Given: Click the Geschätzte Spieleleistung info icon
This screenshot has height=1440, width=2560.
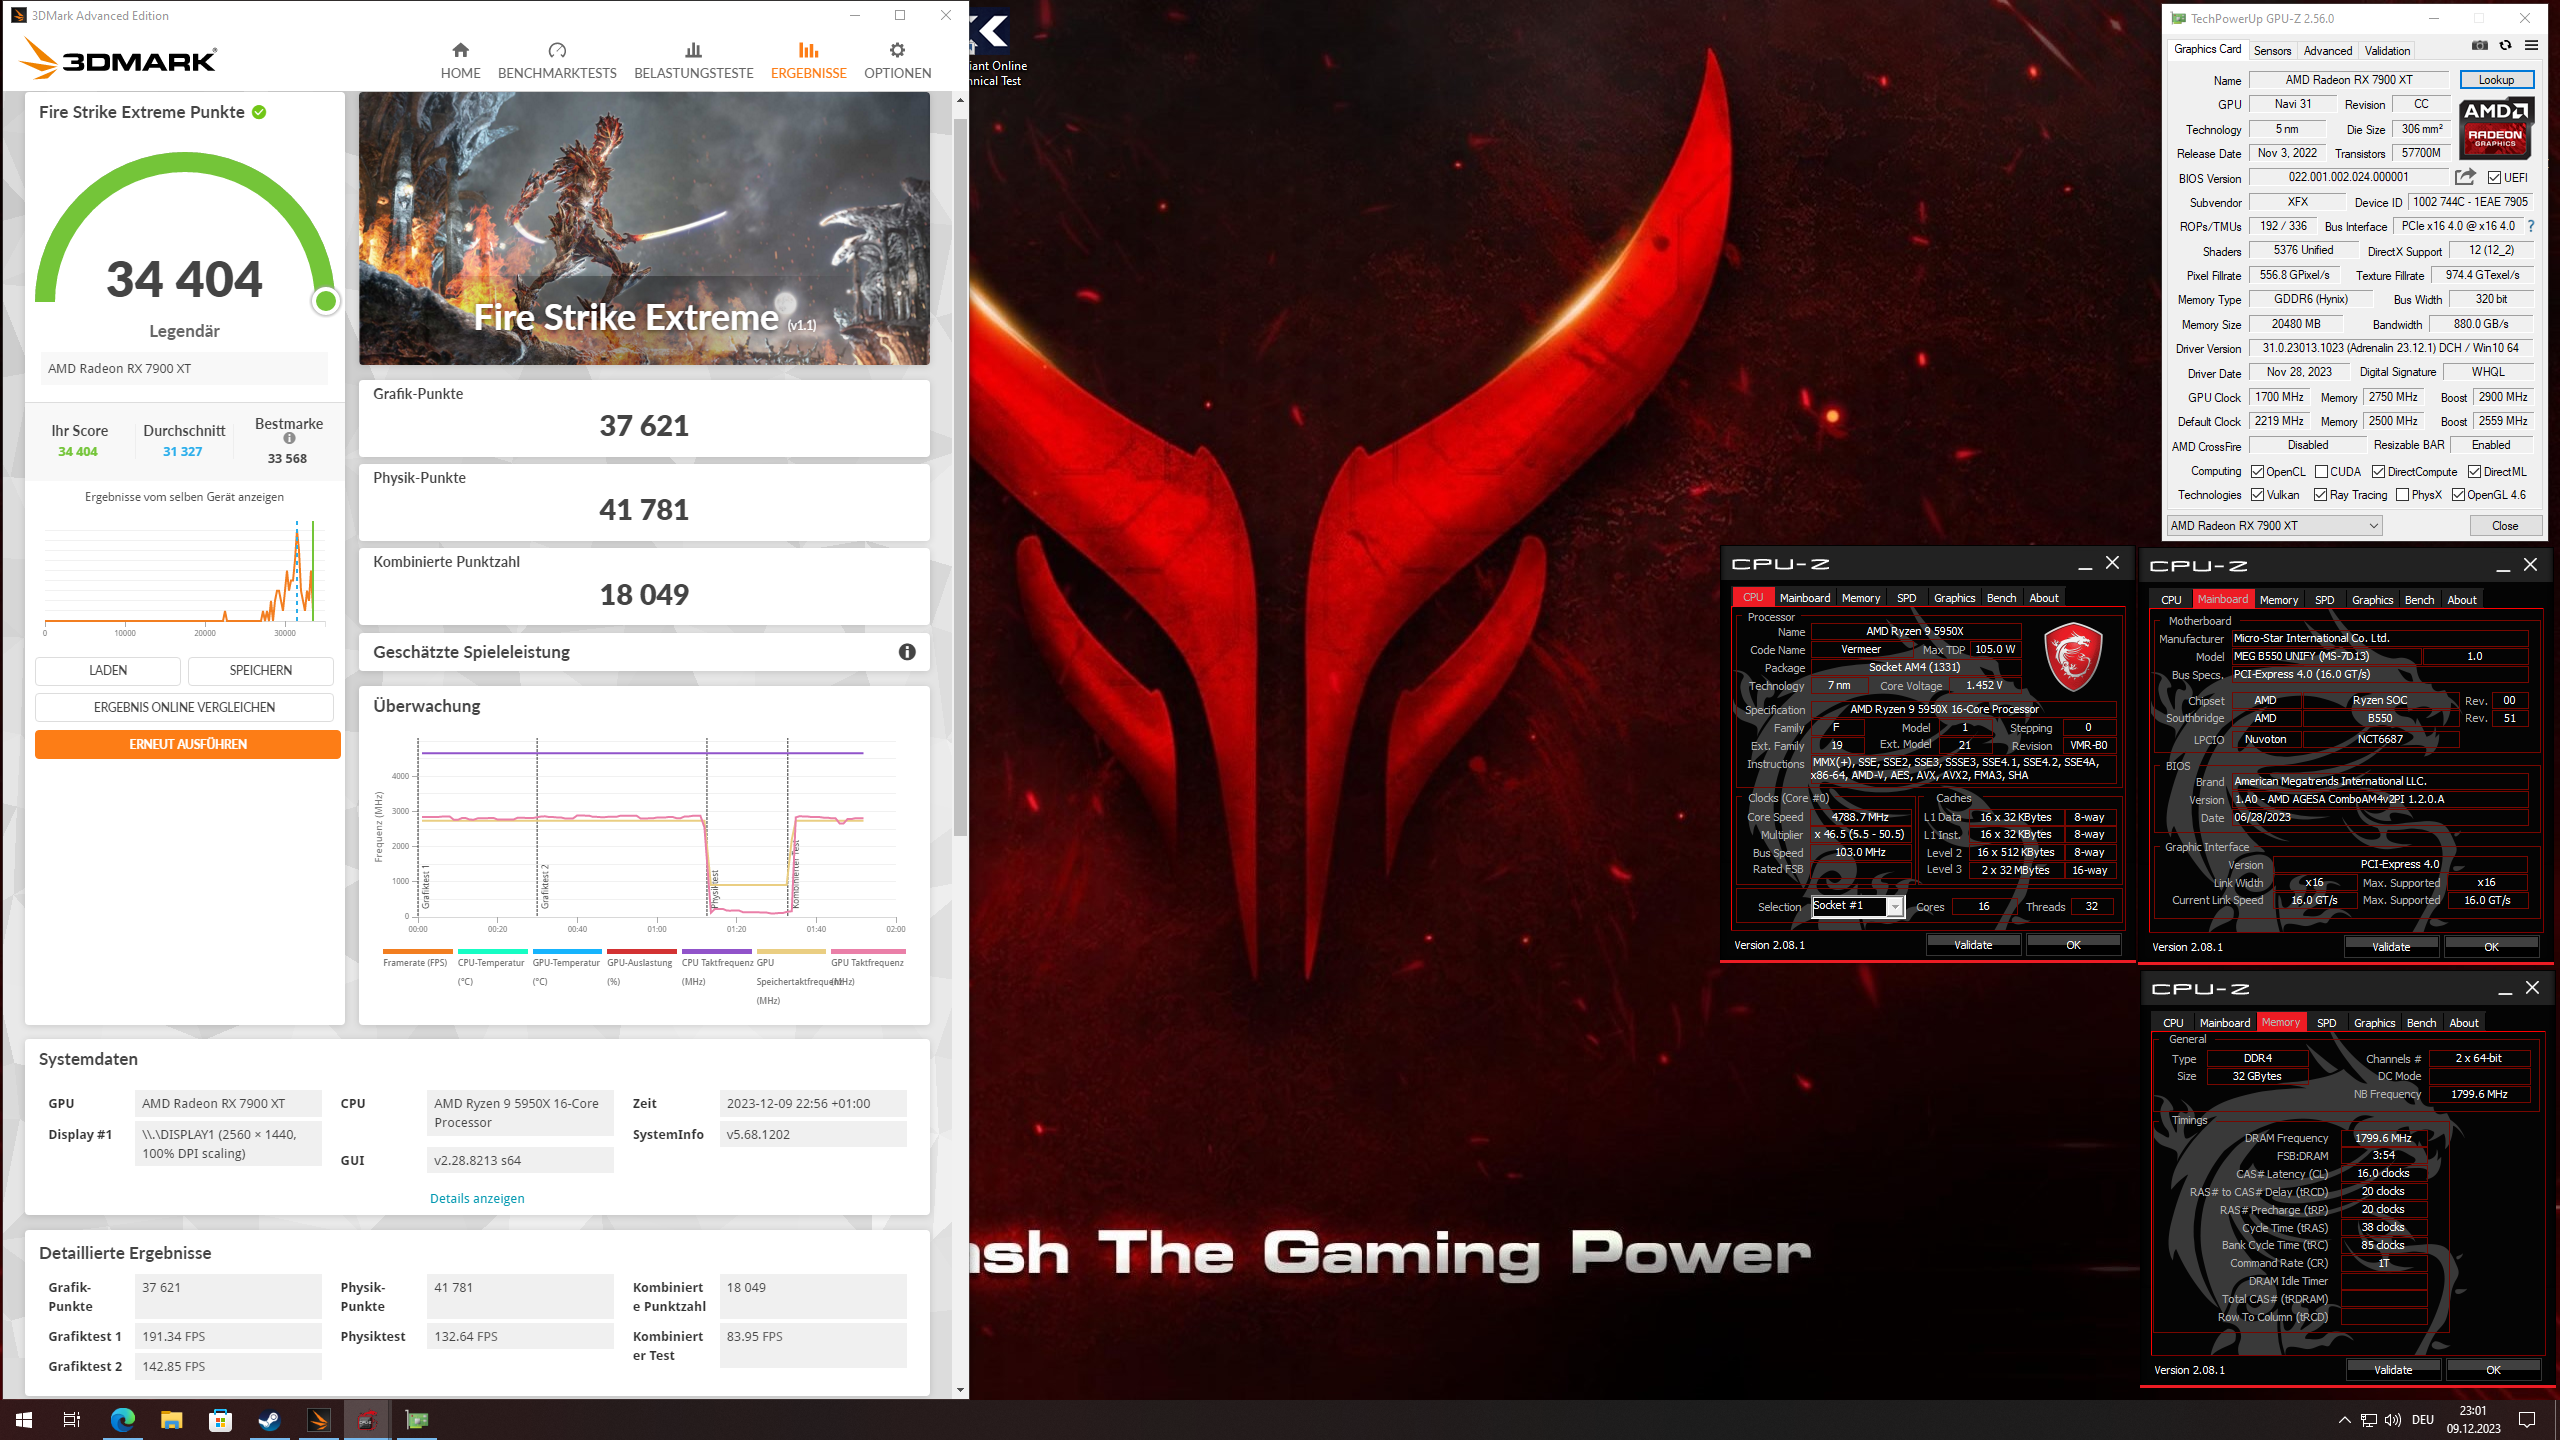Looking at the screenshot, I should [907, 652].
